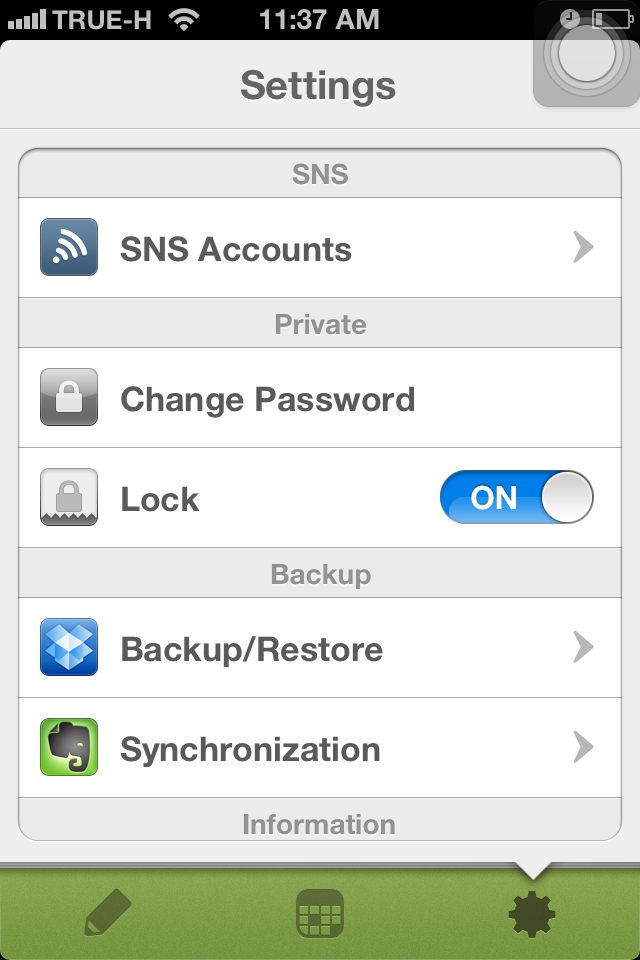
Task: Open the Synchronization settings label
Action: point(250,750)
